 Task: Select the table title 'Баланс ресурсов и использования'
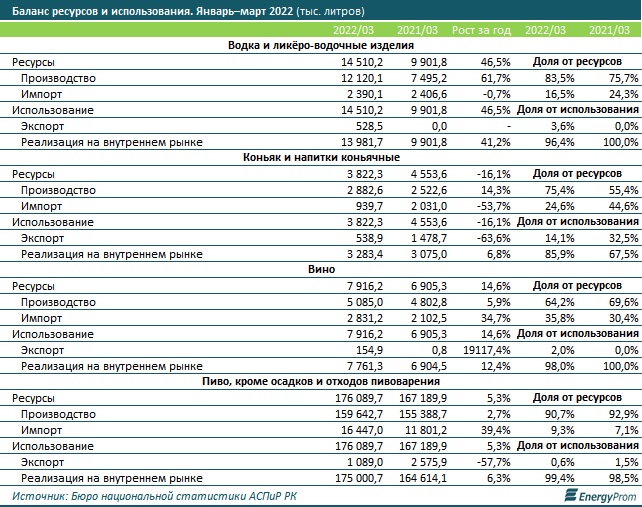101,11
